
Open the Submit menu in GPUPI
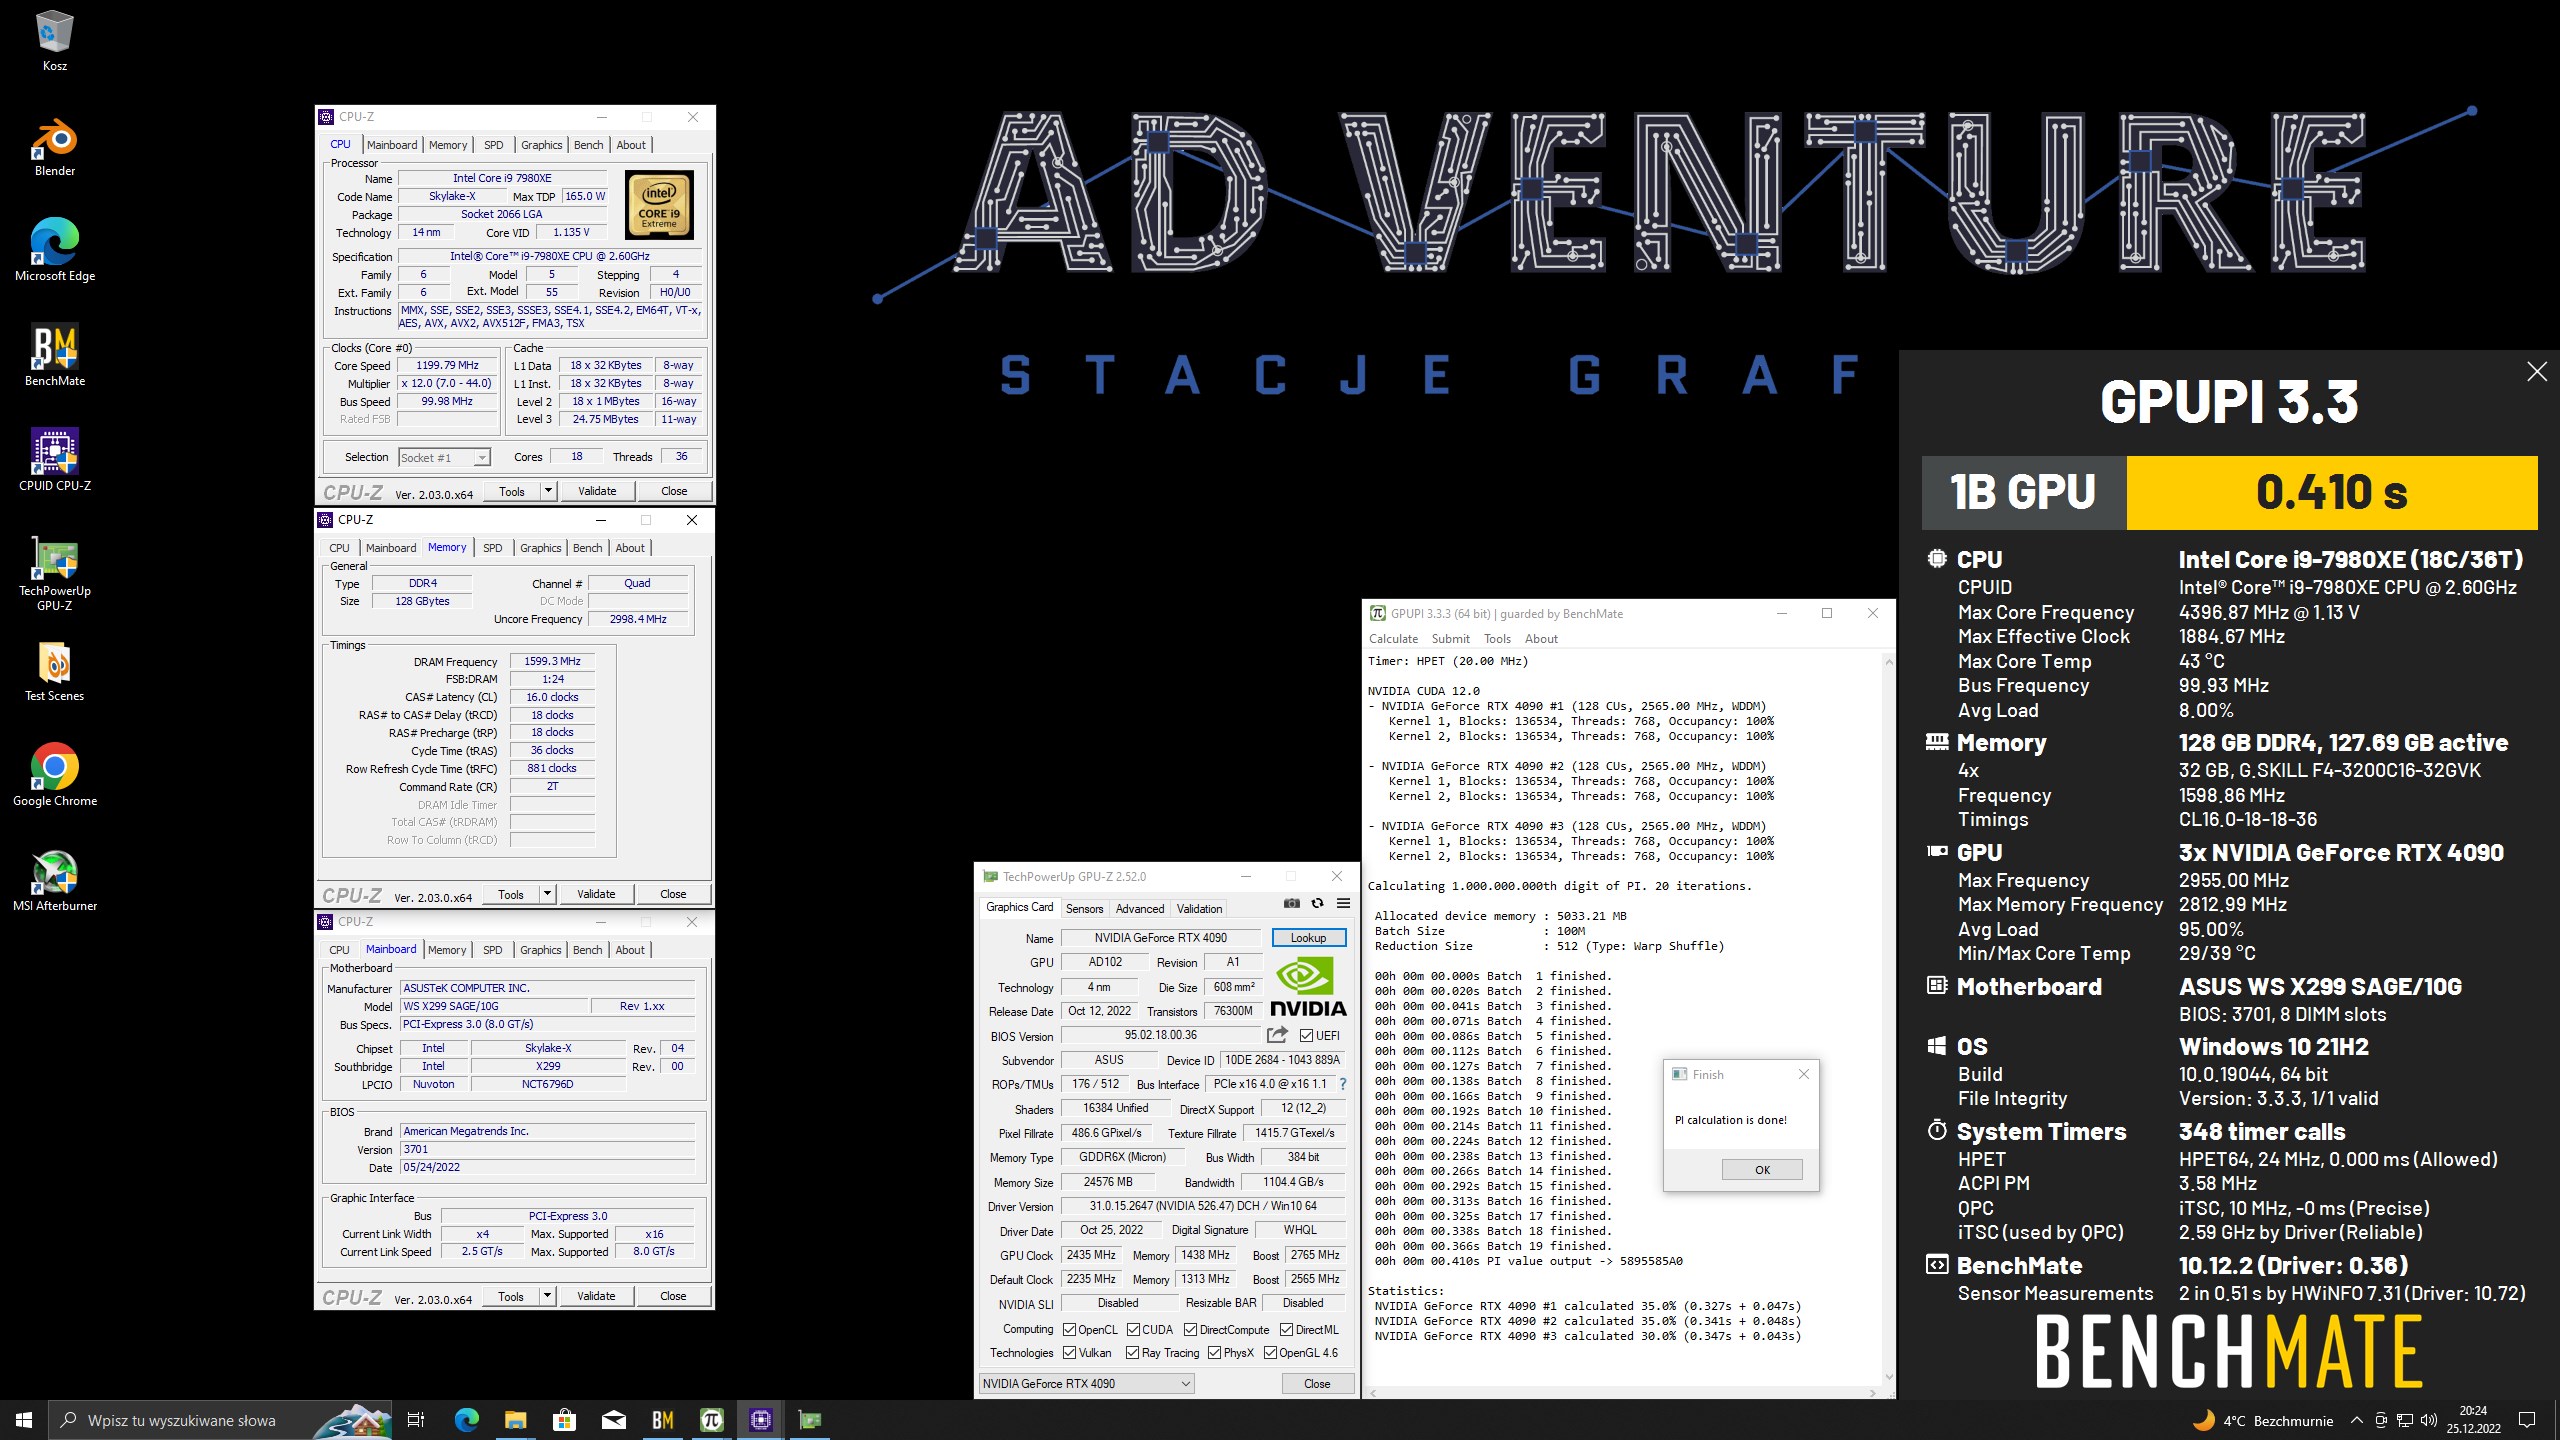[x=1450, y=639]
